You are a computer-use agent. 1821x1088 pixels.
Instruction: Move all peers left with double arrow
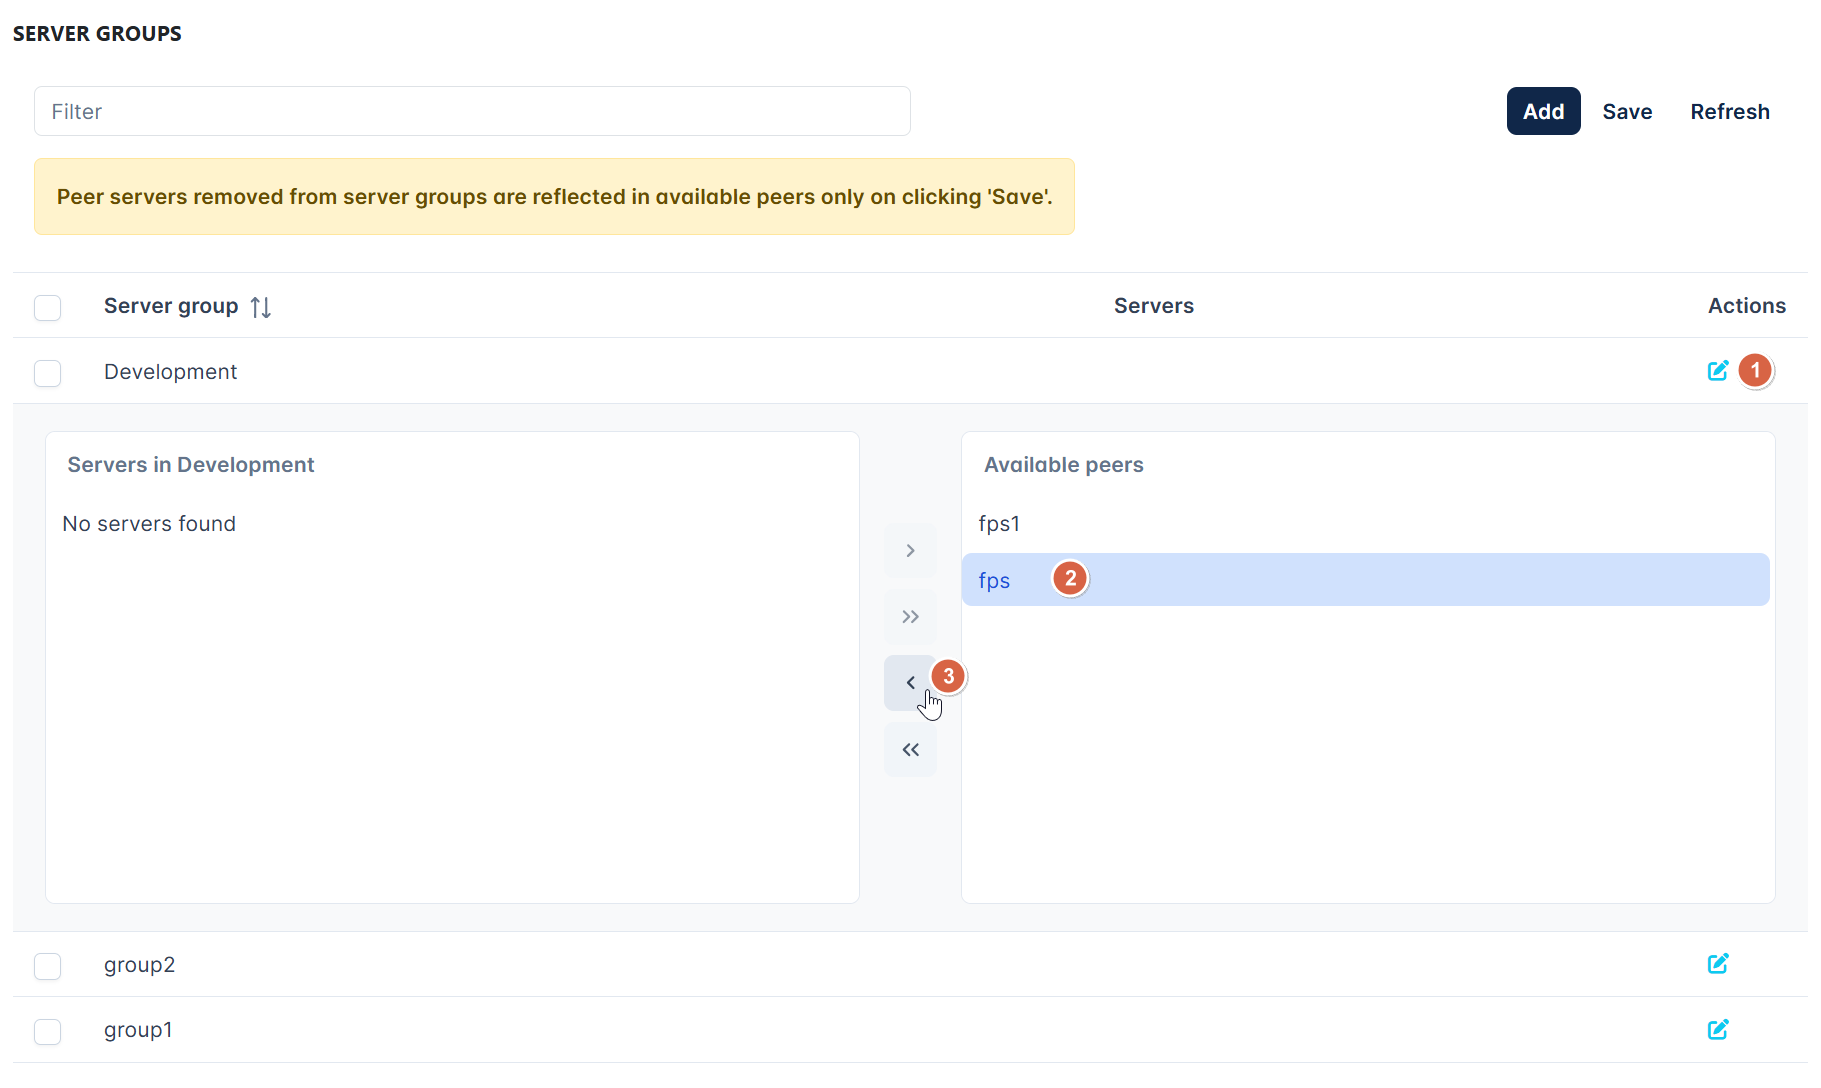tap(910, 750)
